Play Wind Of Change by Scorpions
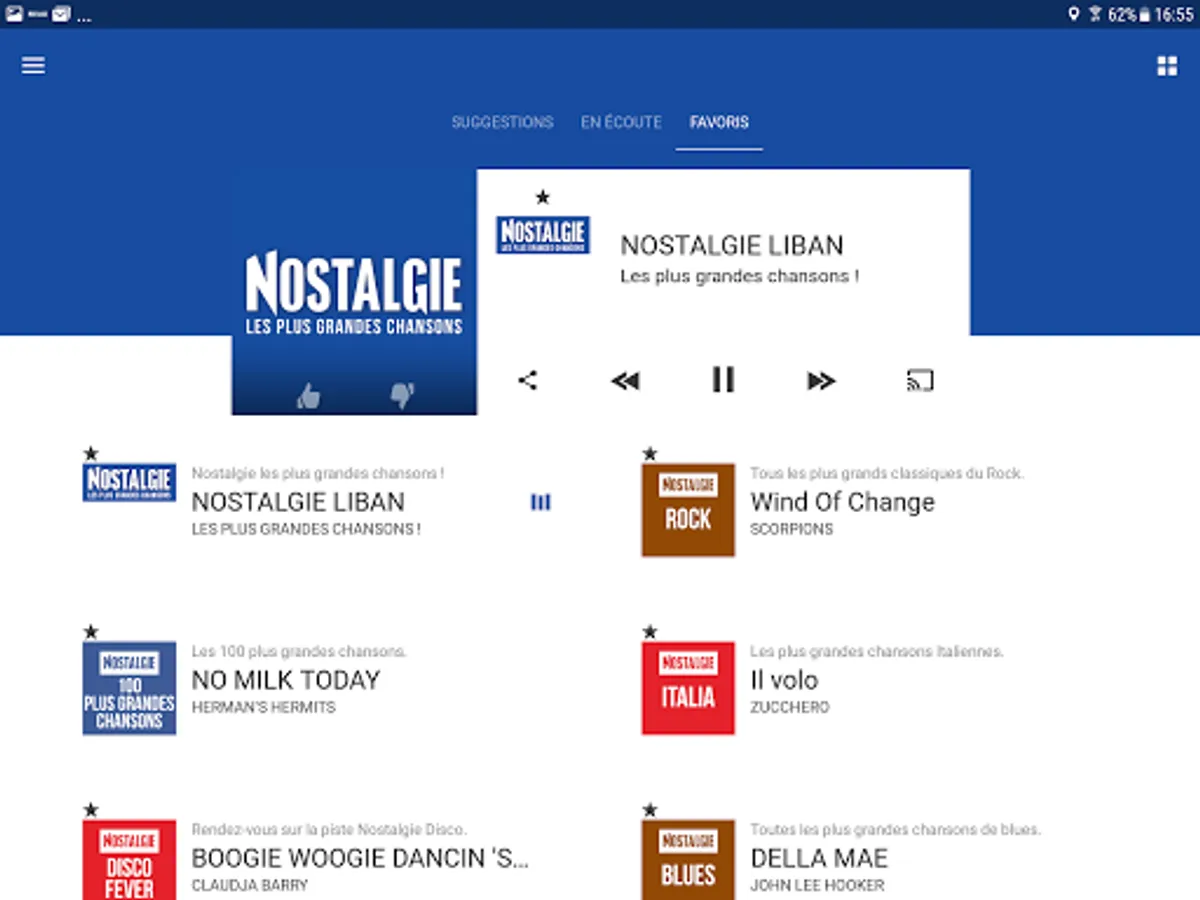Image resolution: width=1200 pixels, height=900 pixels. pos(842,502)
